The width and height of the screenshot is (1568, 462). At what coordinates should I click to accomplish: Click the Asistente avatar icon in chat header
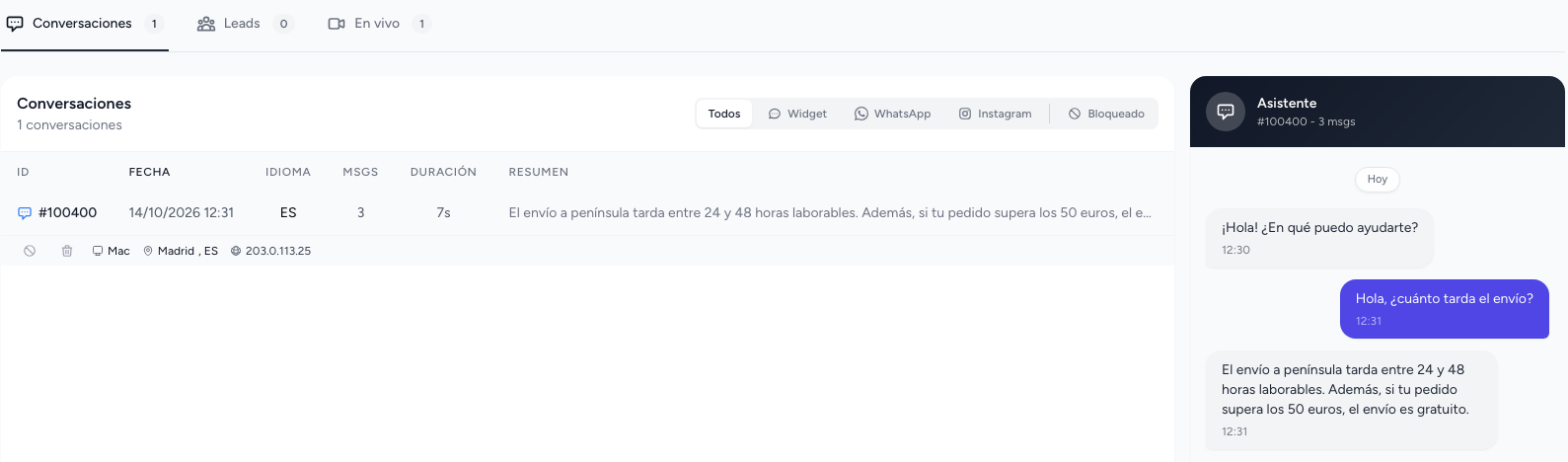pos(1225,111)
